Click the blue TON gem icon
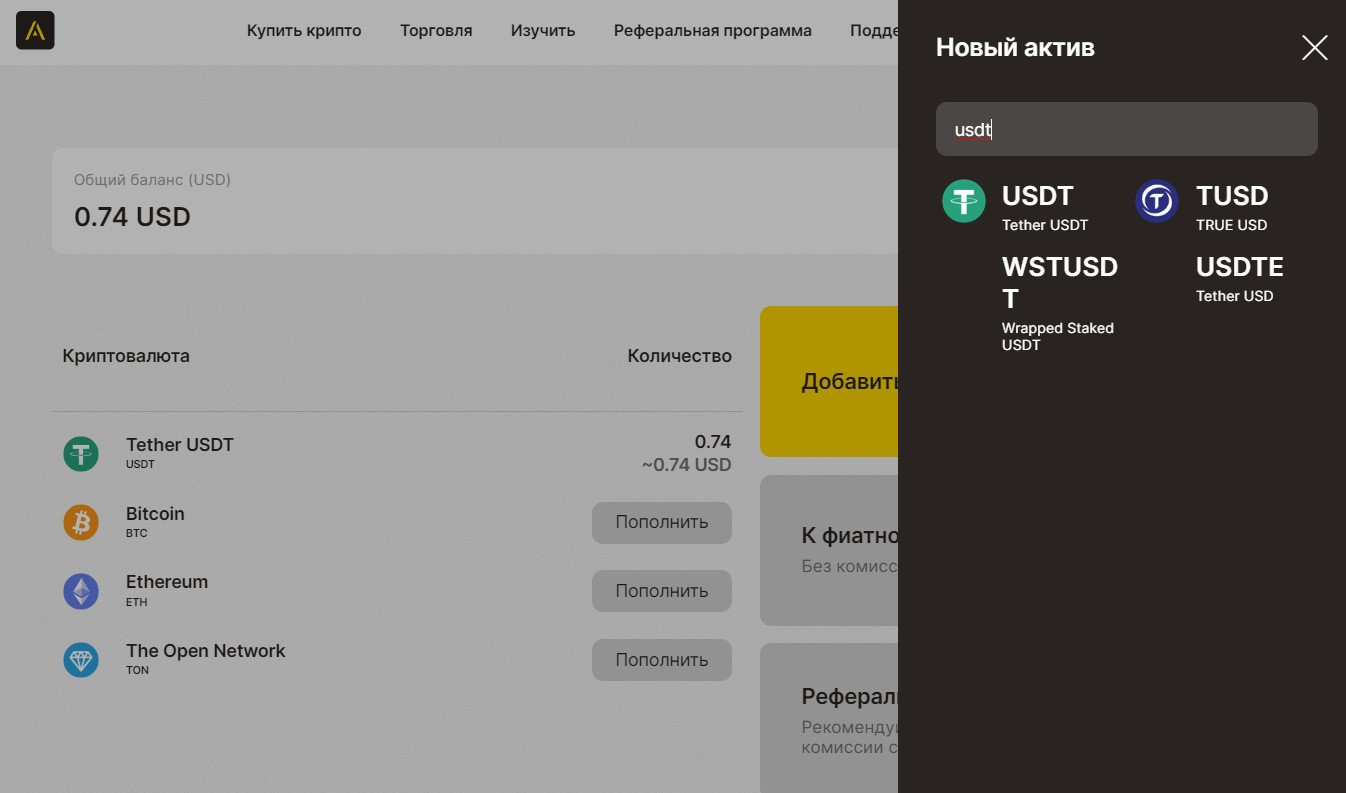 [x=81, y=660]
